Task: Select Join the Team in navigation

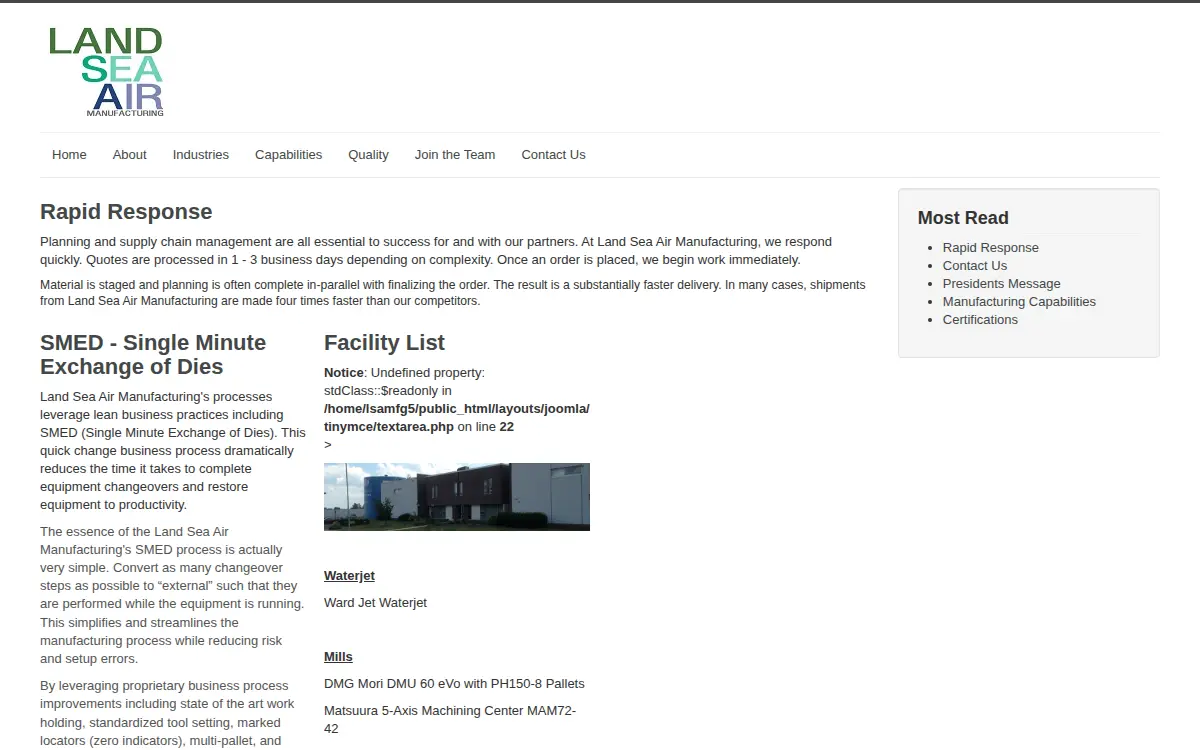Action: click(455, 155)
